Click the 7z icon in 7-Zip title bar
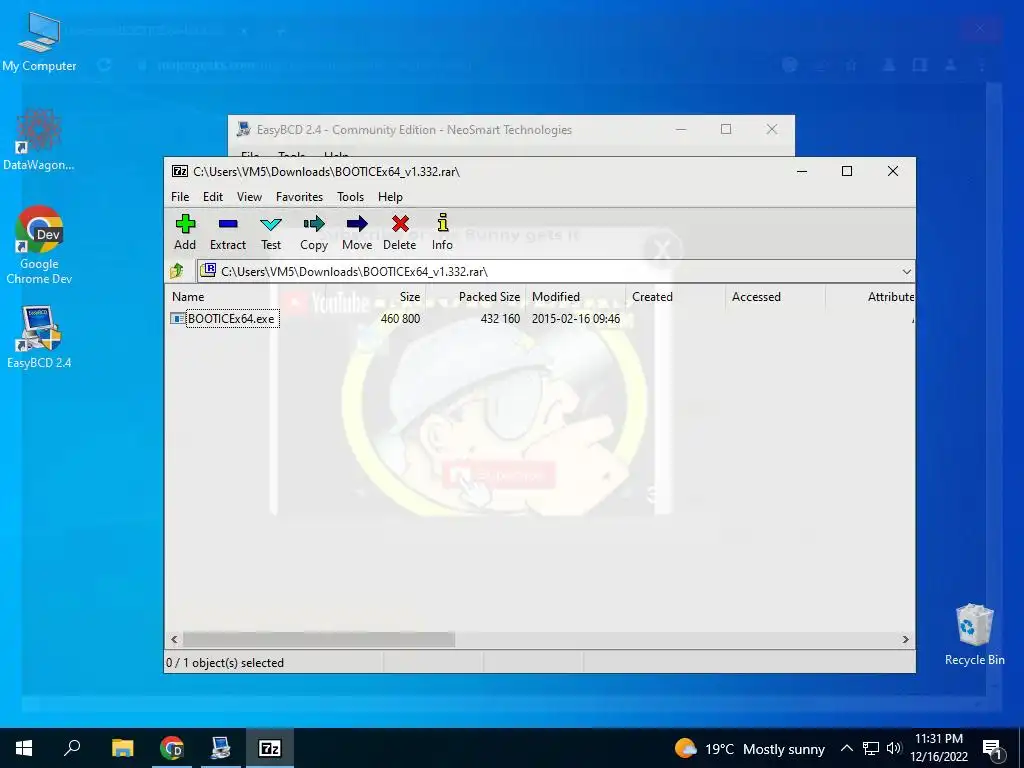 (x=180, y=171)
